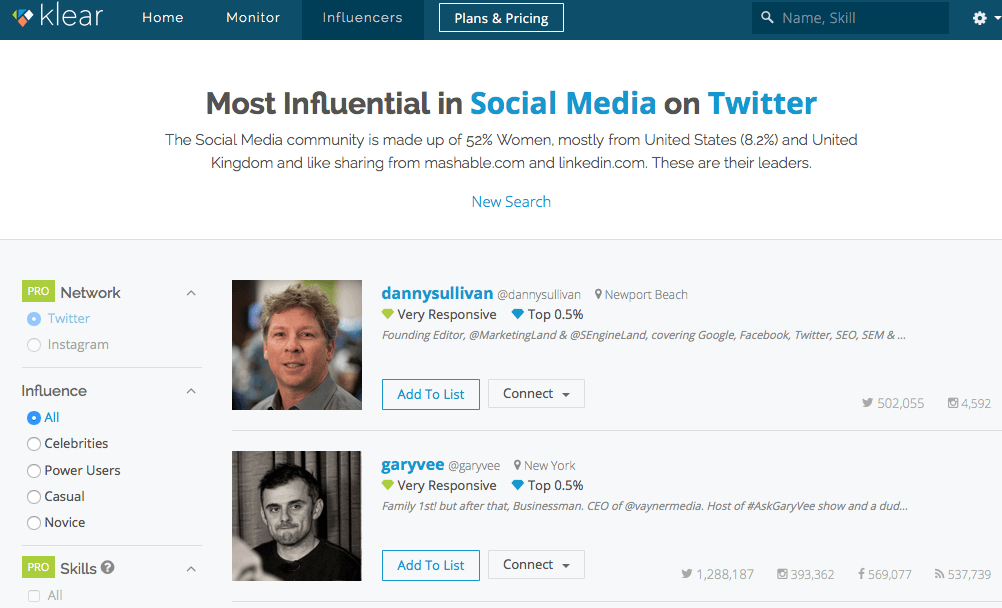Image resolution: width=1002 pixels, height=608 pixels.
Task: Click Add To List for garyvee
Action: [x=430, y=565]
